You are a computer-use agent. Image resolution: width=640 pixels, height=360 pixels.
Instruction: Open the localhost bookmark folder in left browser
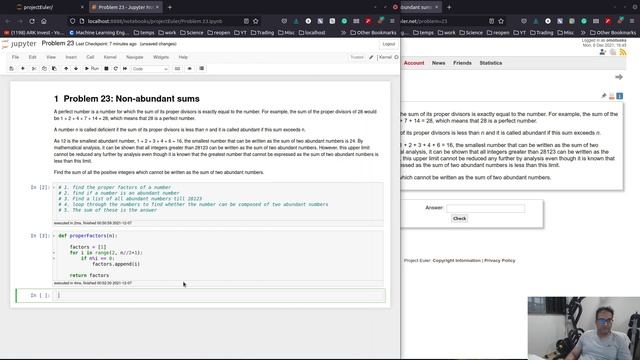(x=312, y=32)
